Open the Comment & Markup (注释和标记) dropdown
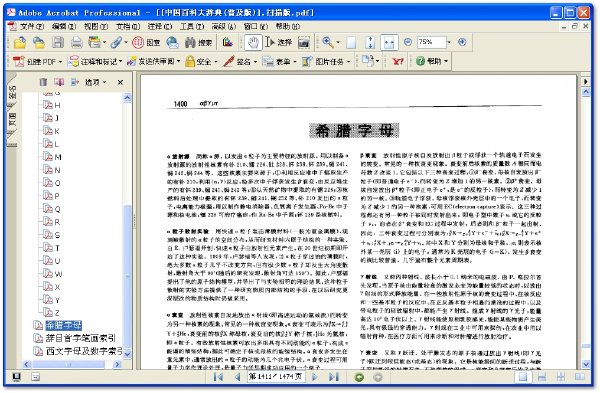The height and width of the screenshot is (393, 600). click(x=95, y=61)
